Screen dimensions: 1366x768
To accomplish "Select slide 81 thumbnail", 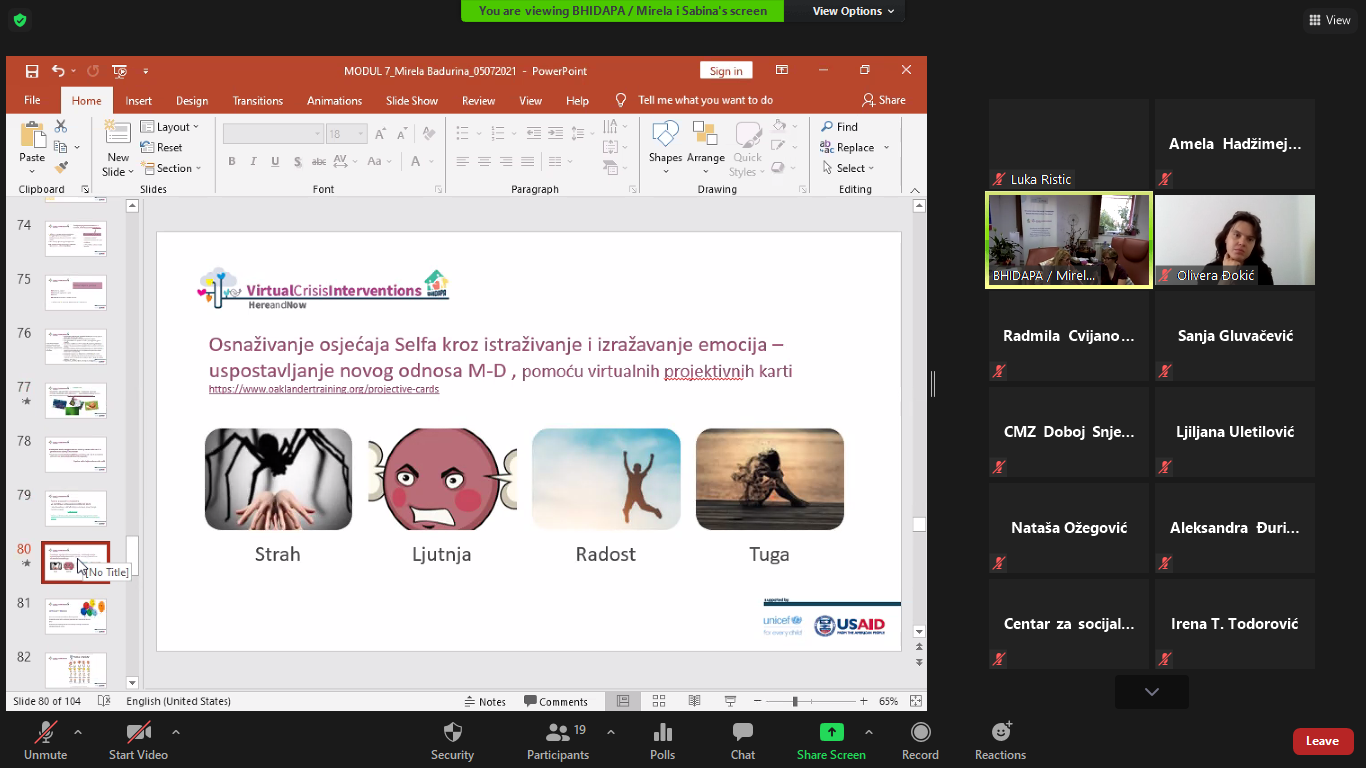I will [x=76, y=616].
